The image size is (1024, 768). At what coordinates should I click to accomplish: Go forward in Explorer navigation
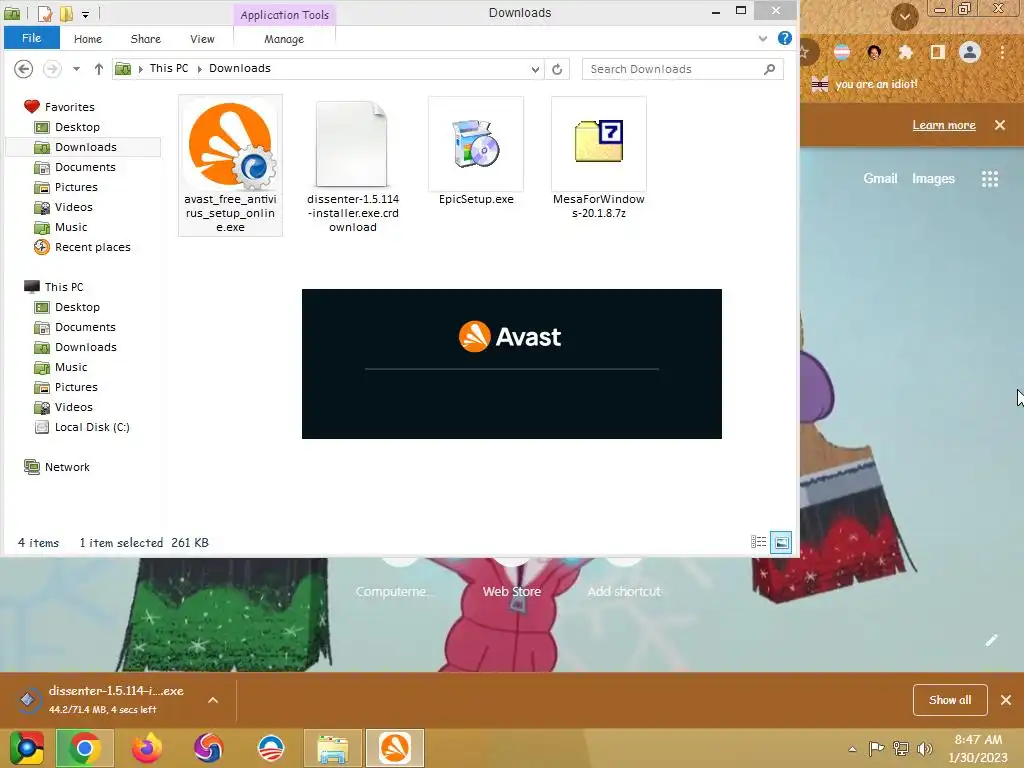click(x=52, y=69)
